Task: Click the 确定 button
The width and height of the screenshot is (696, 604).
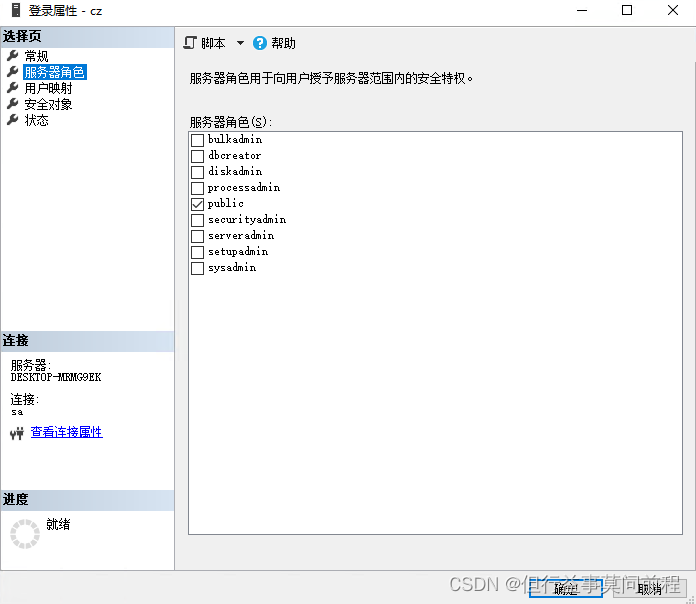Action: tap(566, 588)
